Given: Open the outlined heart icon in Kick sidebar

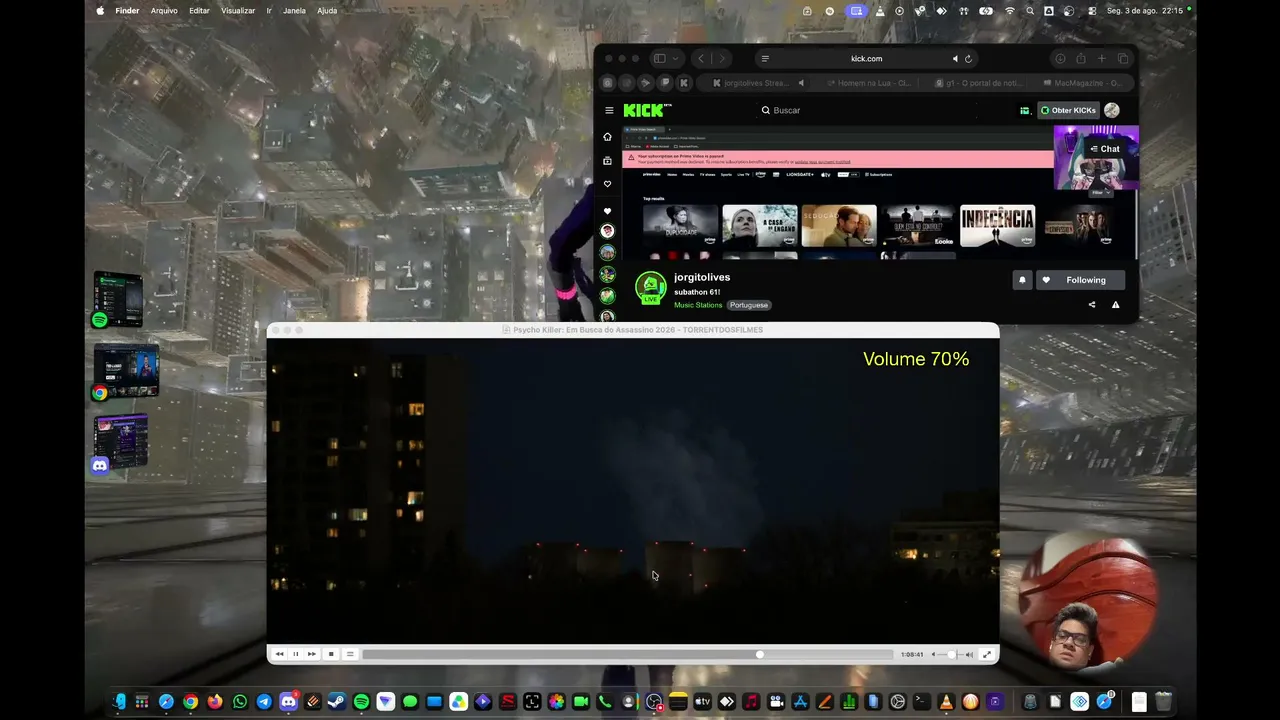Looking at the screenshot, I should click(607, 184).
